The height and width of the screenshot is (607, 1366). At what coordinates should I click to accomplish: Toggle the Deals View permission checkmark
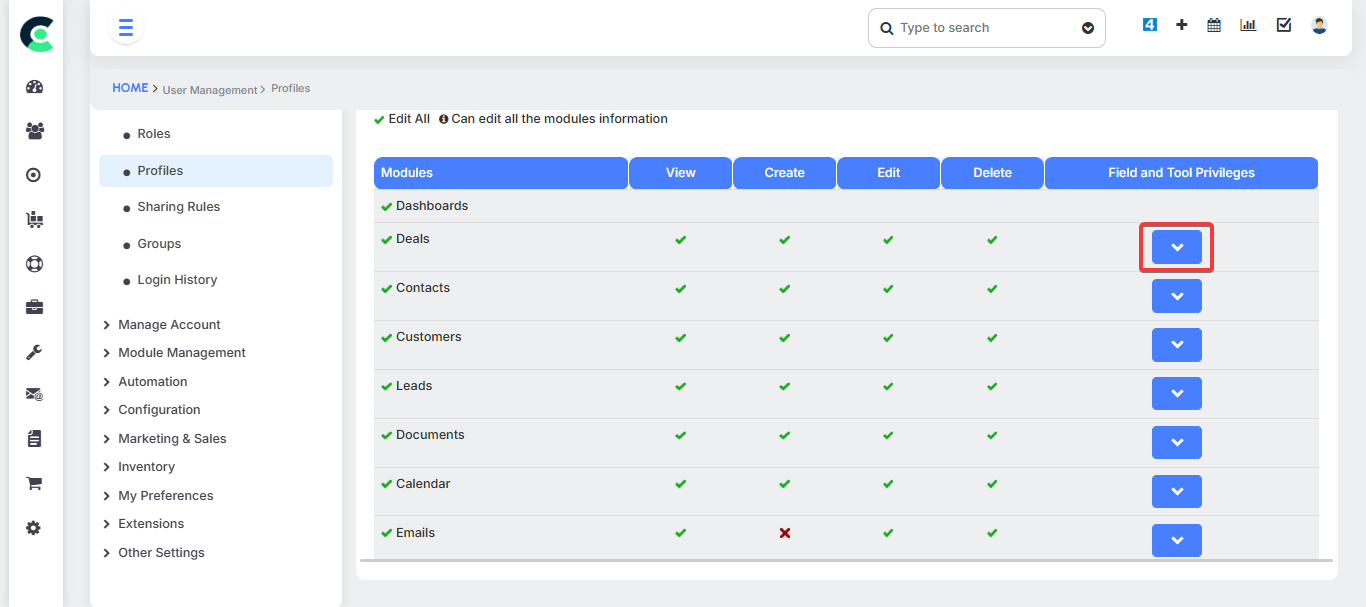coord(681,240)
